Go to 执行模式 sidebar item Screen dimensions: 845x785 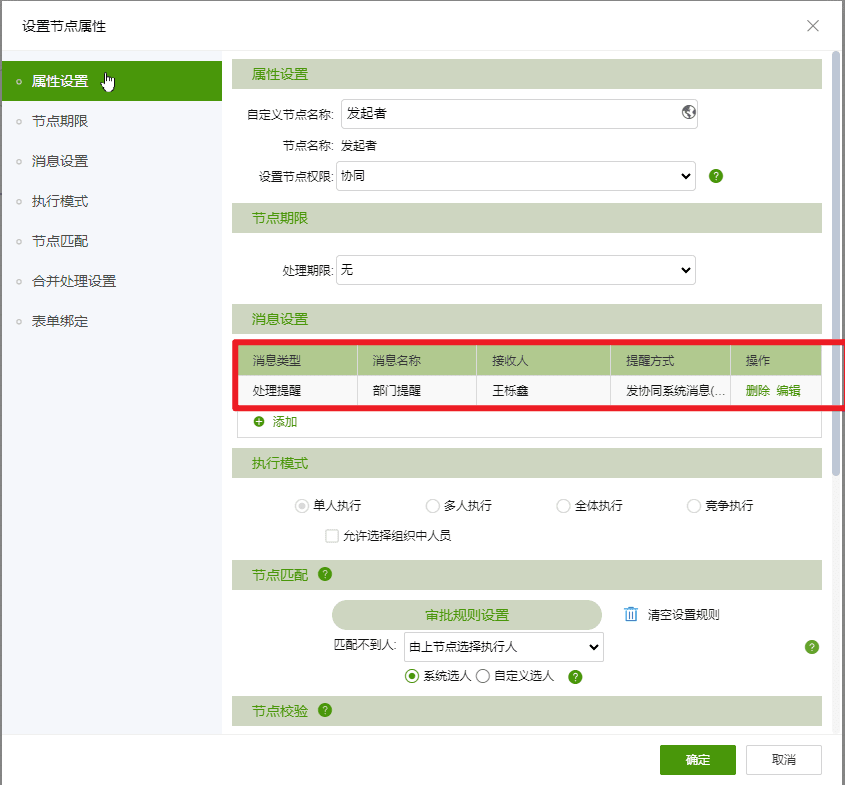point(112,202)
